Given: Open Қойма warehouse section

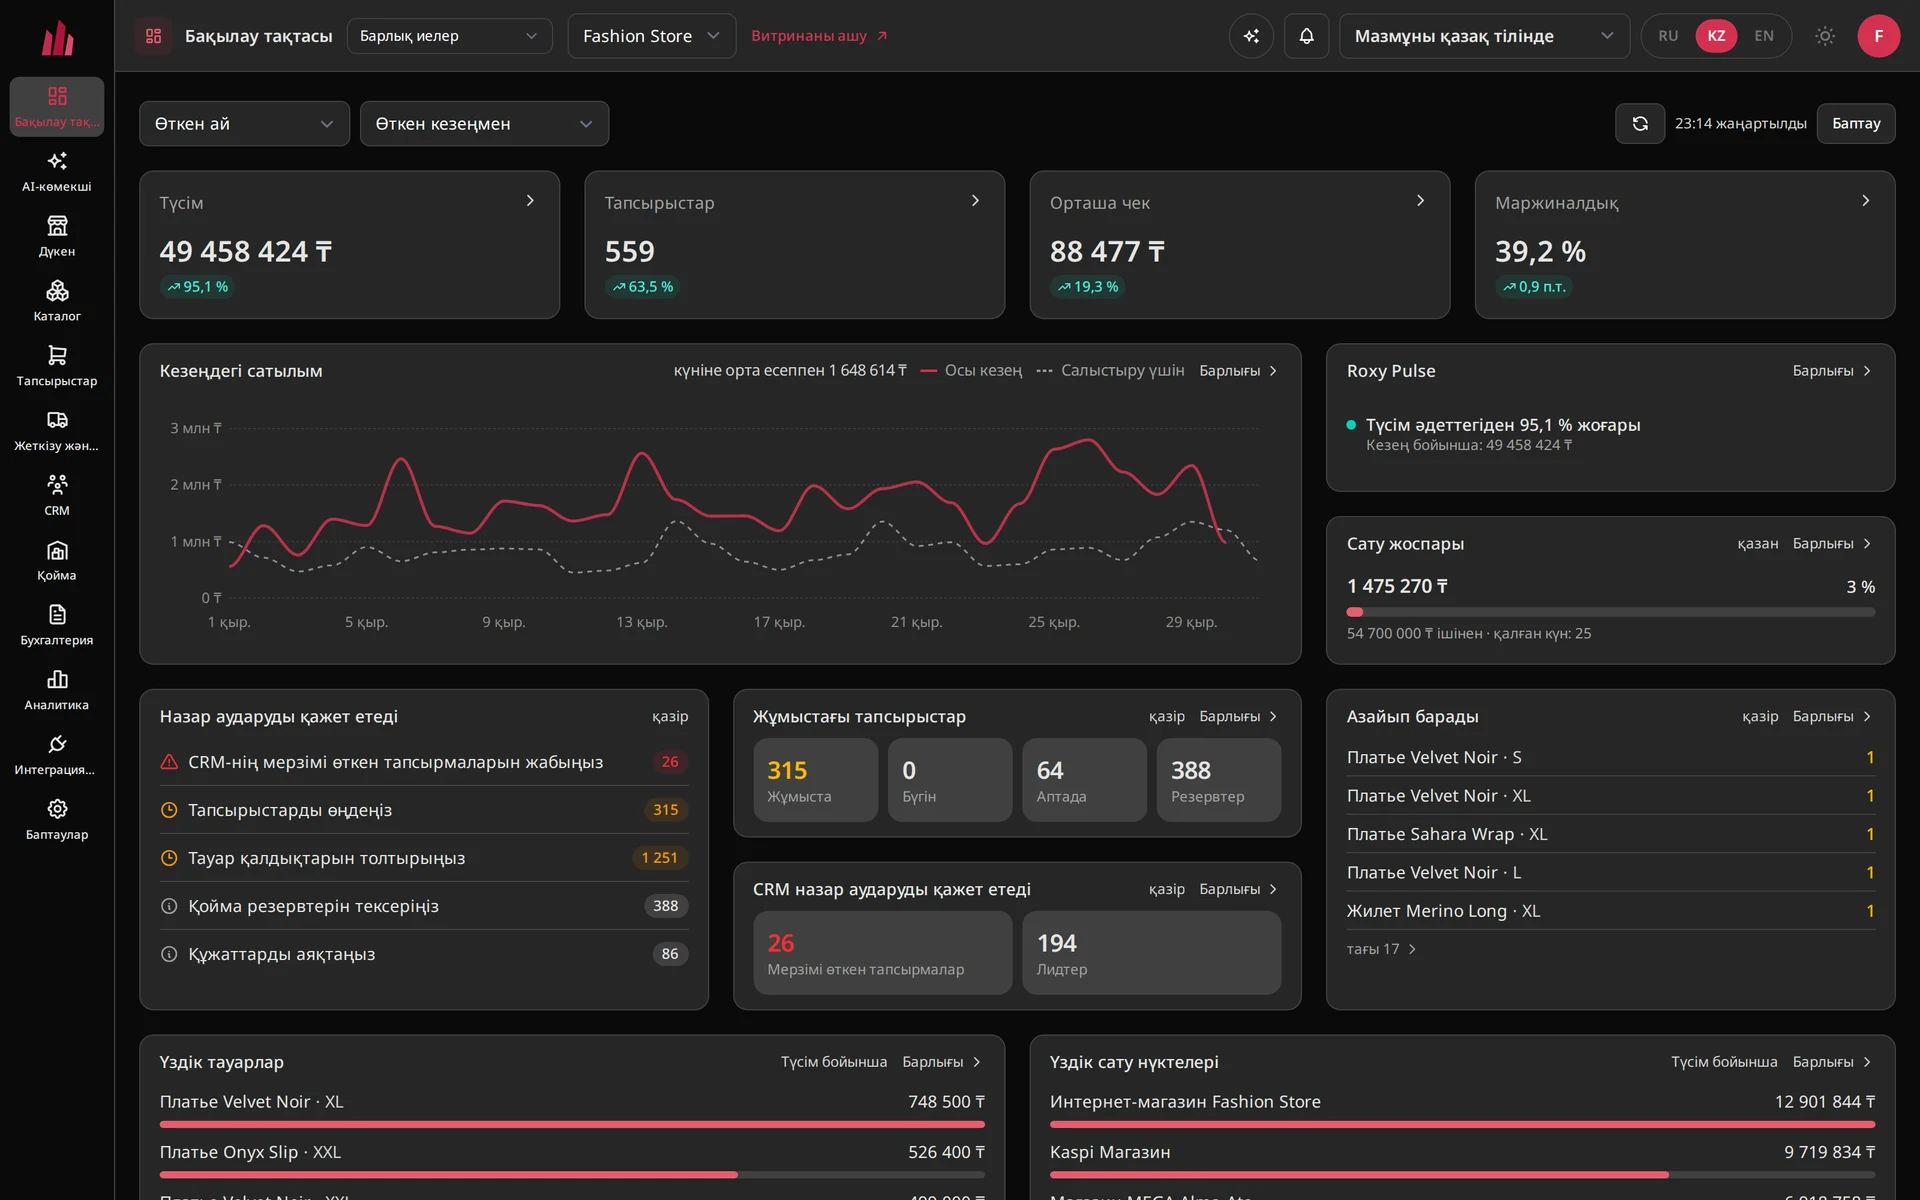Looking at the screenshot, I should click(57, 561).
